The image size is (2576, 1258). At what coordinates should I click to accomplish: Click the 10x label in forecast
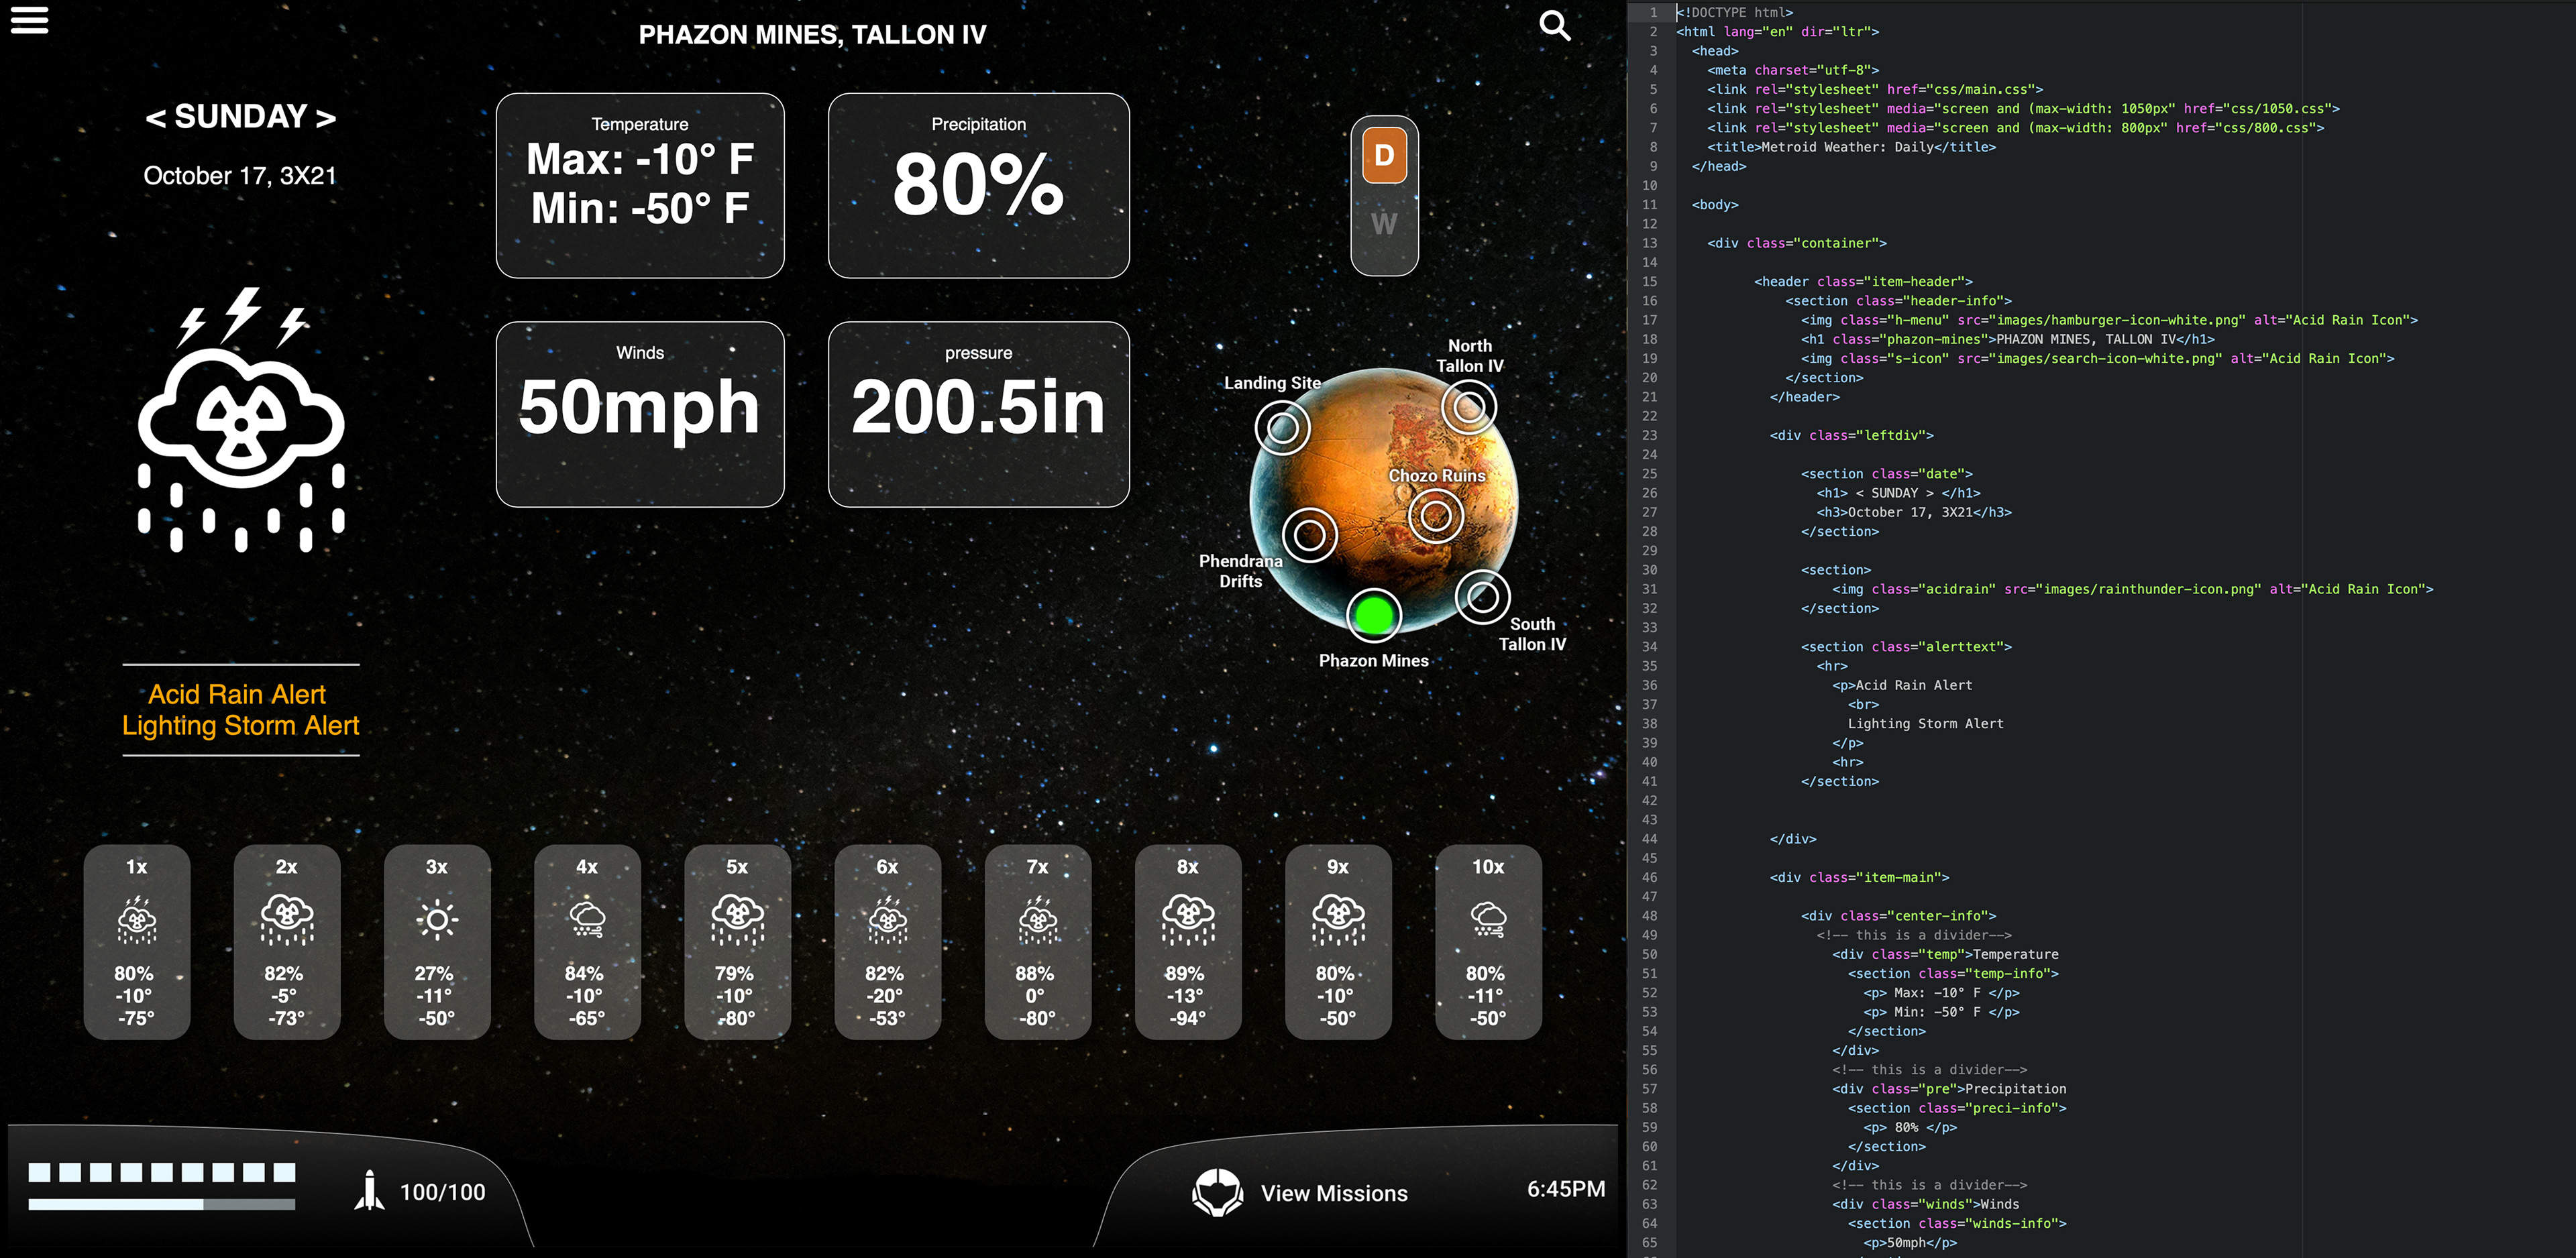(x=1488, y=867)
